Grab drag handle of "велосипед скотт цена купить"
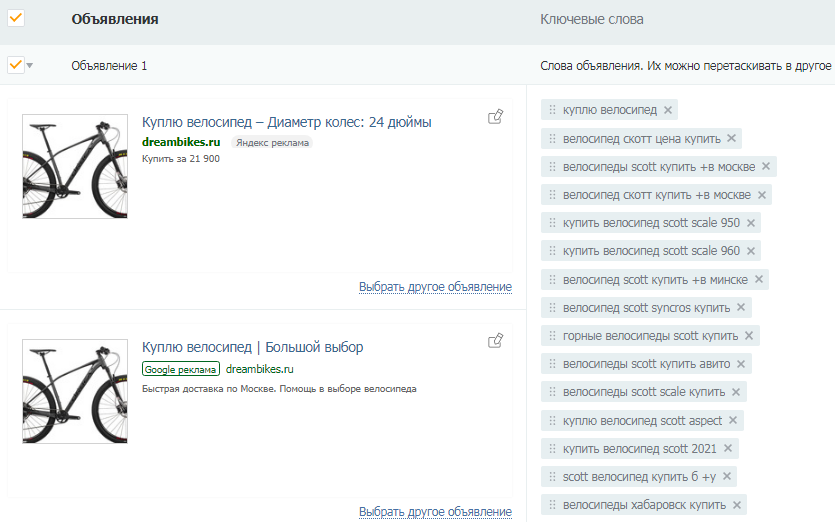Screen dimensions: 835x522 [x=552, y=138]
